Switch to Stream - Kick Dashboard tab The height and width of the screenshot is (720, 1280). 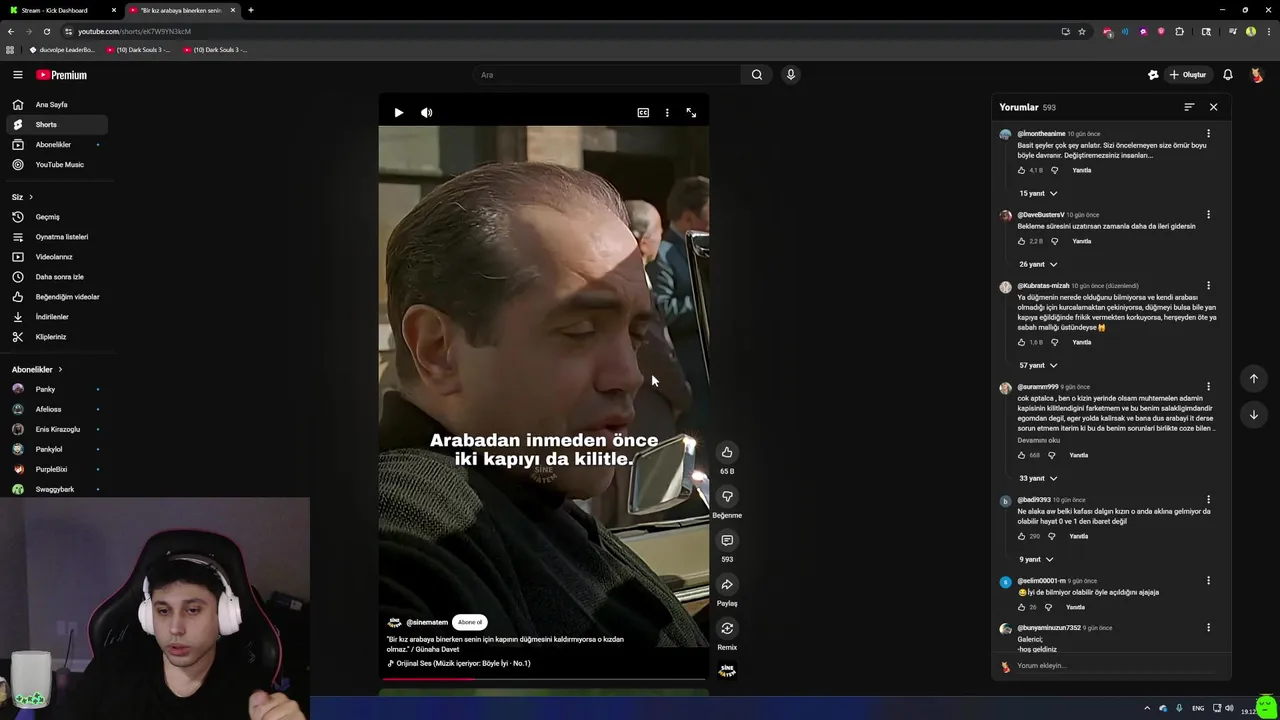(62, 10)
